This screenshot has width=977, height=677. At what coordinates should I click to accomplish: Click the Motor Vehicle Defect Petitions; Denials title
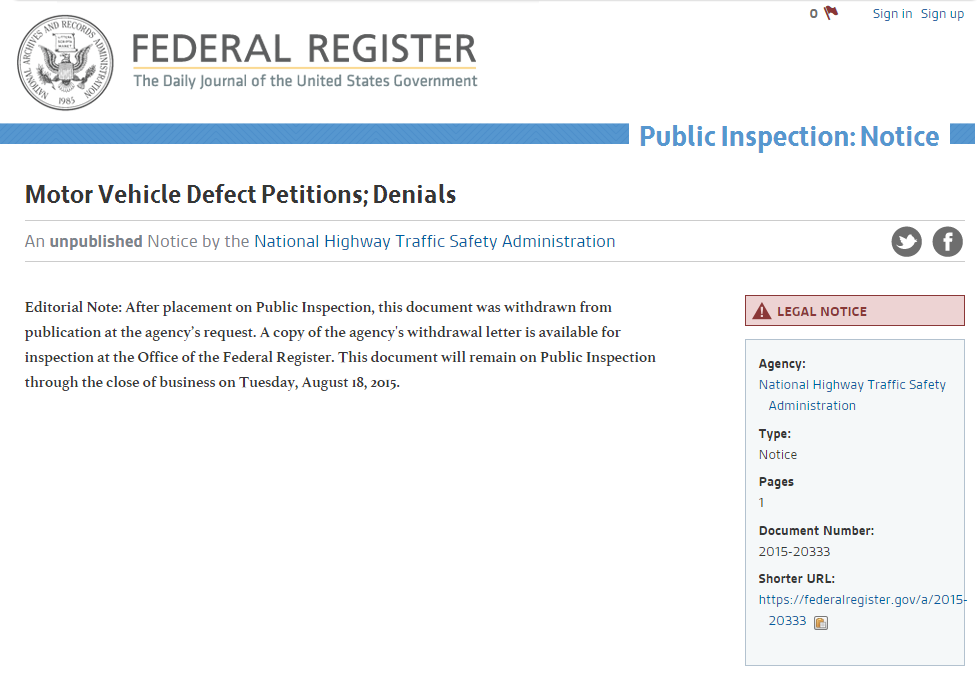[x=241, y=194]
